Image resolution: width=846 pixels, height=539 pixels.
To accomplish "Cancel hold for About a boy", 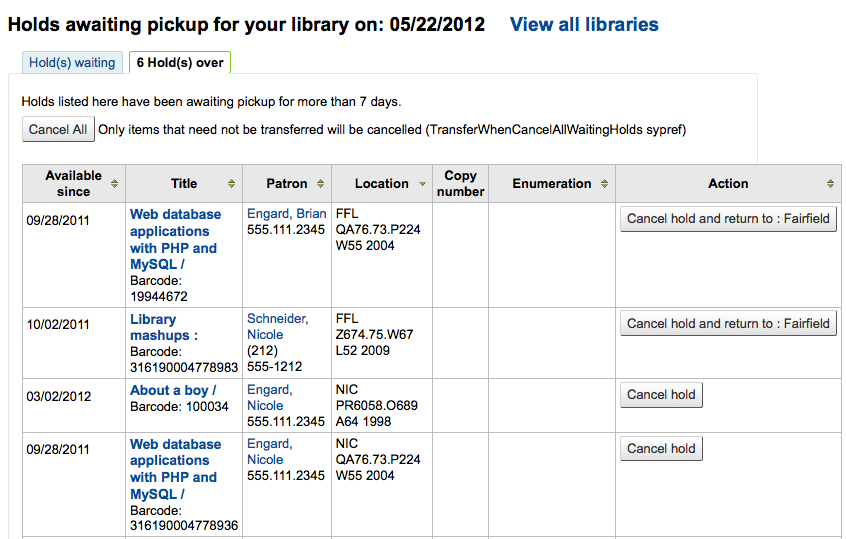I will (x=661, y=394).
